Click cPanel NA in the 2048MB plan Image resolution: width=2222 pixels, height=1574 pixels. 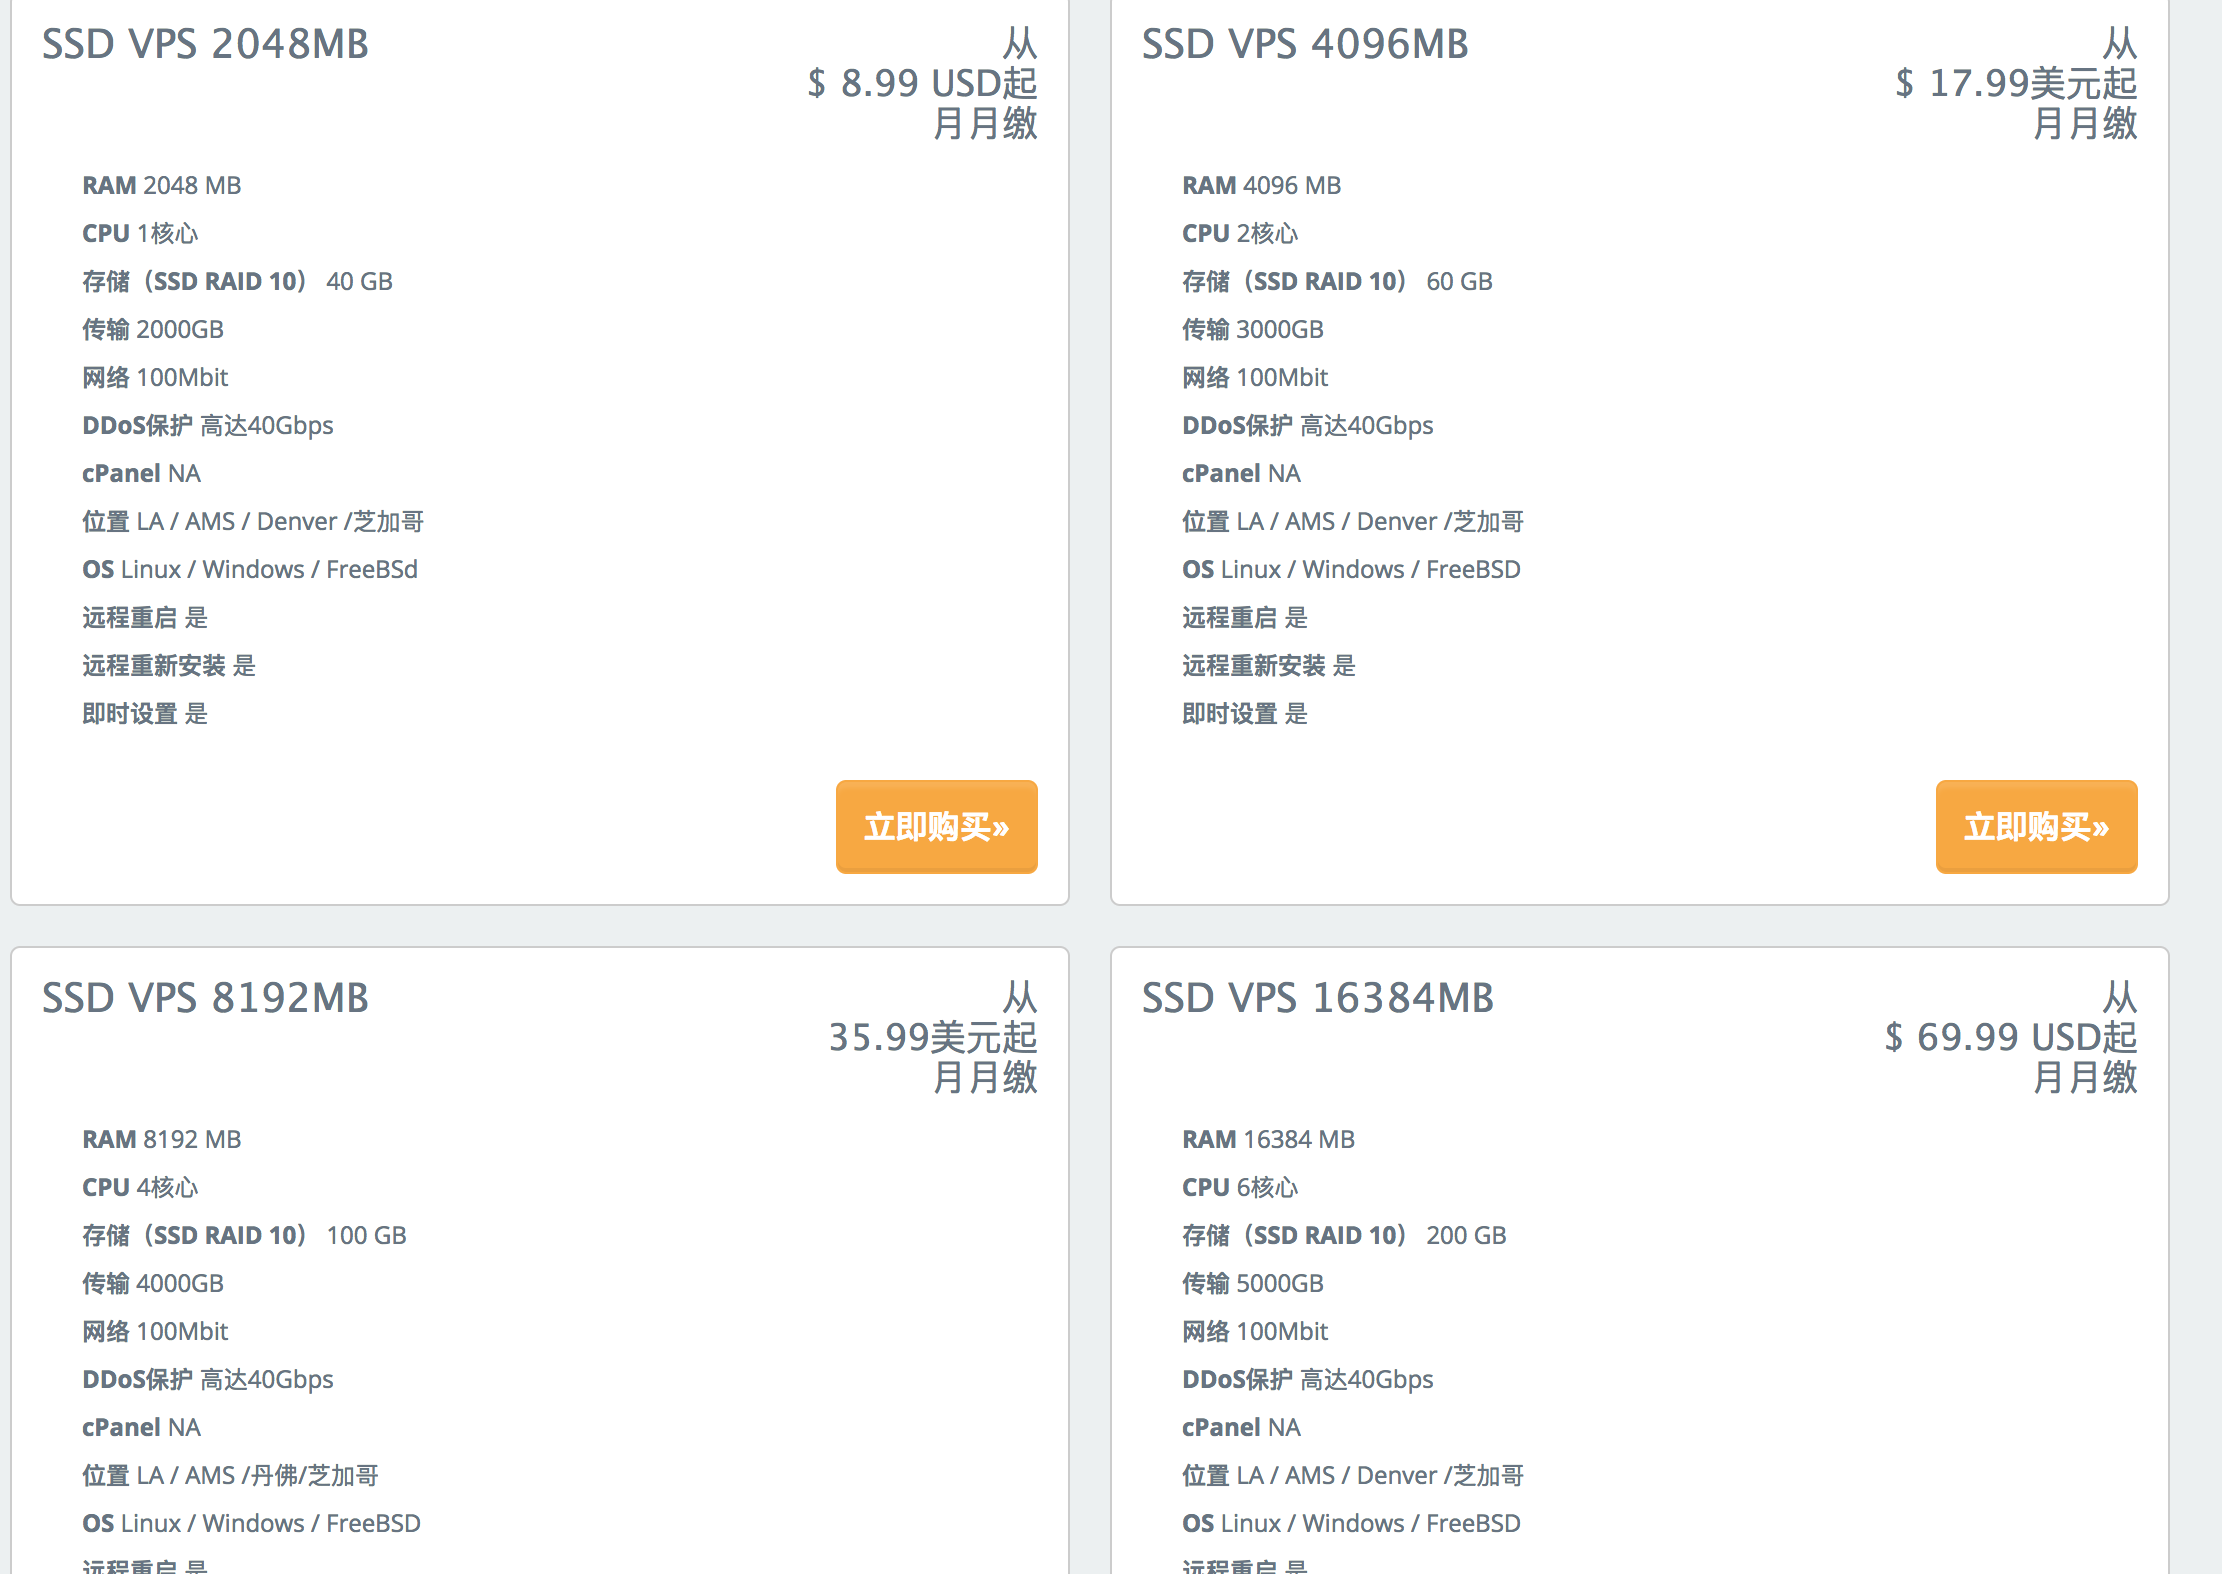click(x=141, y=473)
